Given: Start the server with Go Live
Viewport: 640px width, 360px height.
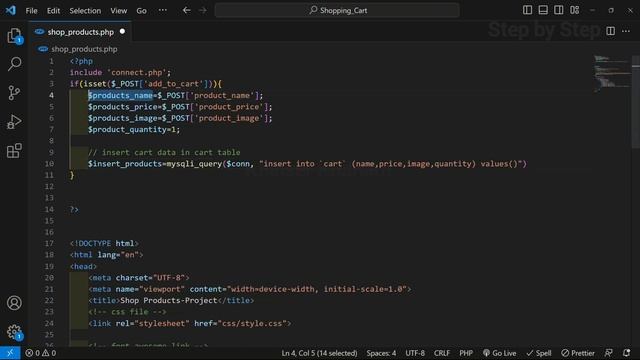Looking at the screenshot, I should tap(500, 353).
